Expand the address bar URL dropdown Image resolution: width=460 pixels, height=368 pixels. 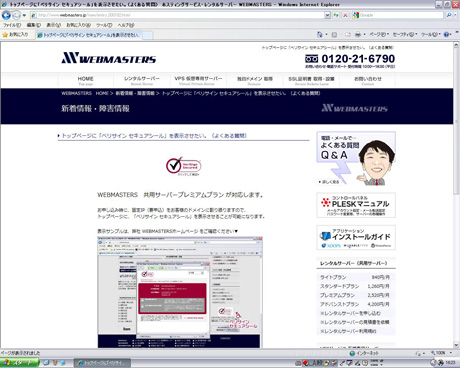tap(327, 15)
